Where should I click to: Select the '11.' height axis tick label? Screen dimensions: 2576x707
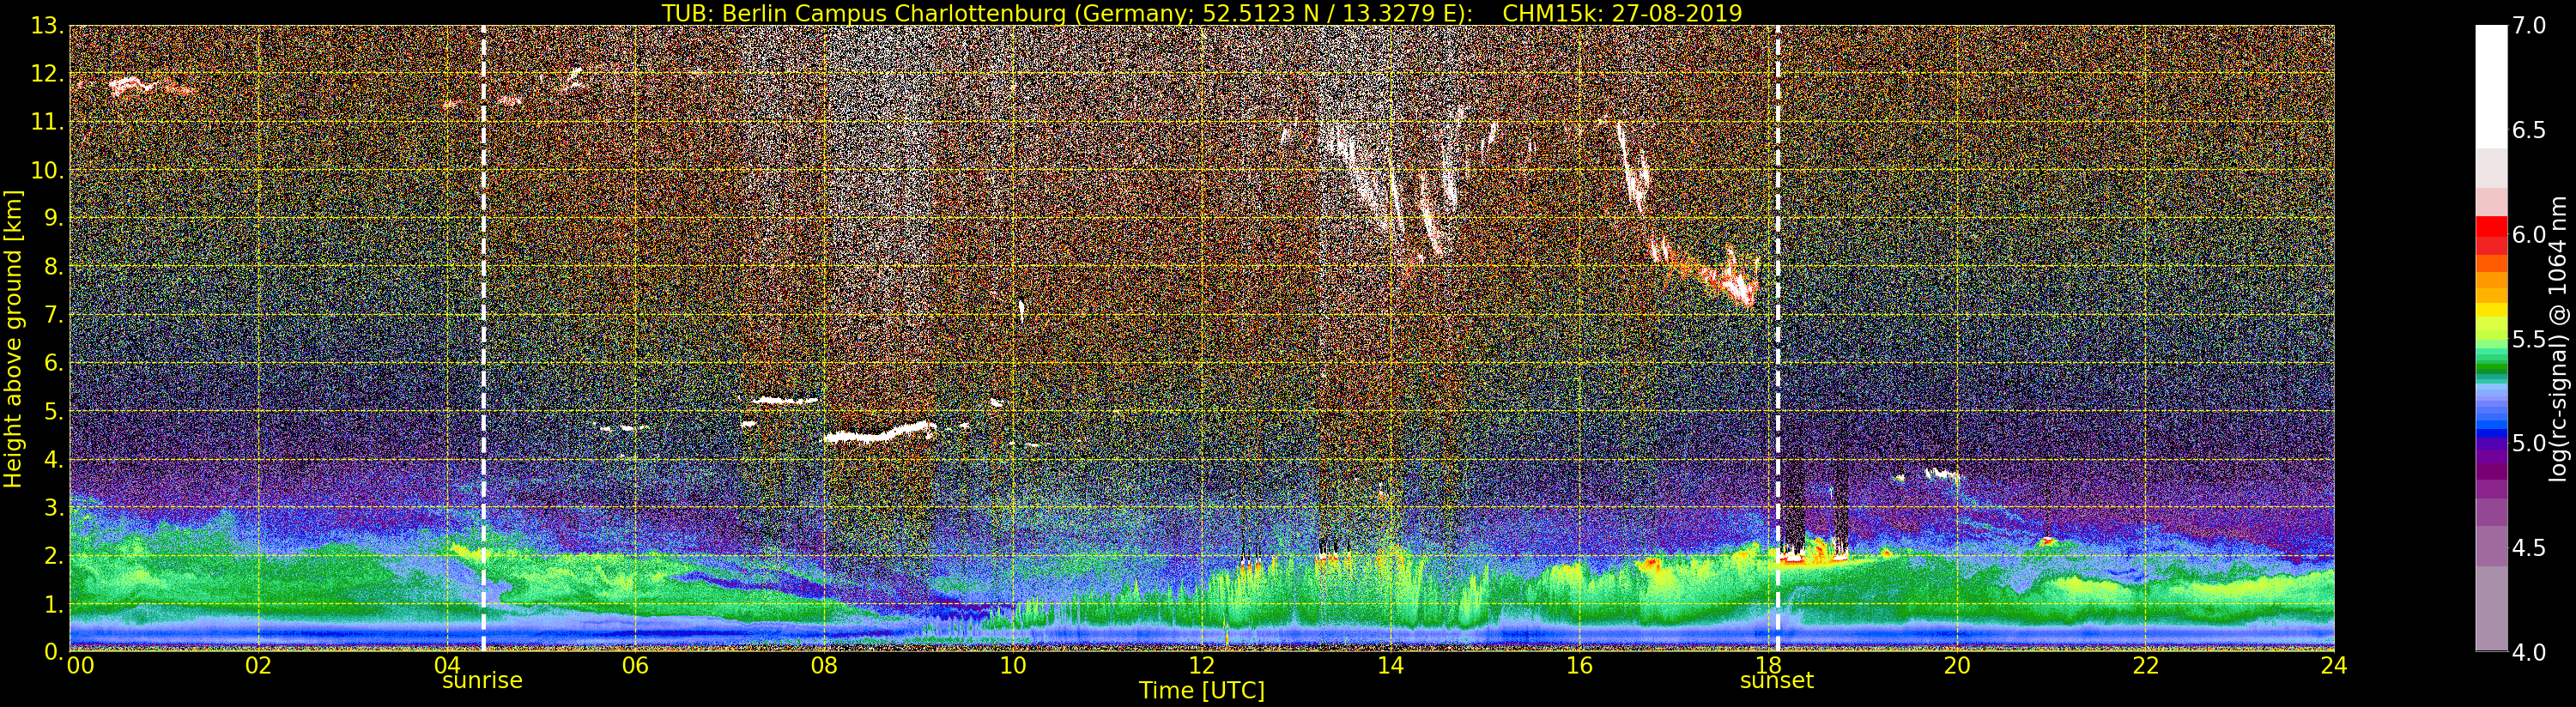[x=47, y=122]
